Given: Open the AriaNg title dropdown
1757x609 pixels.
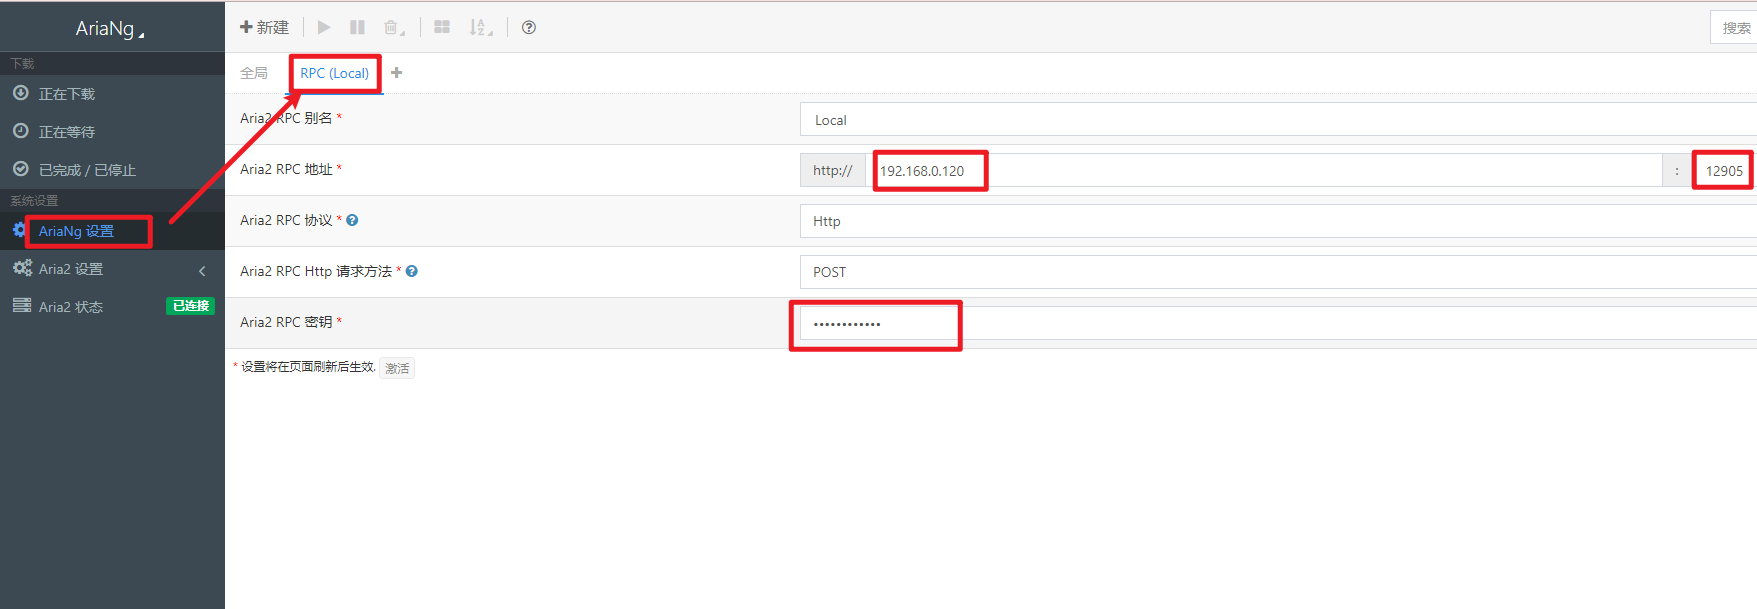Looking at the screenshot, I should [x=110, y=28].
